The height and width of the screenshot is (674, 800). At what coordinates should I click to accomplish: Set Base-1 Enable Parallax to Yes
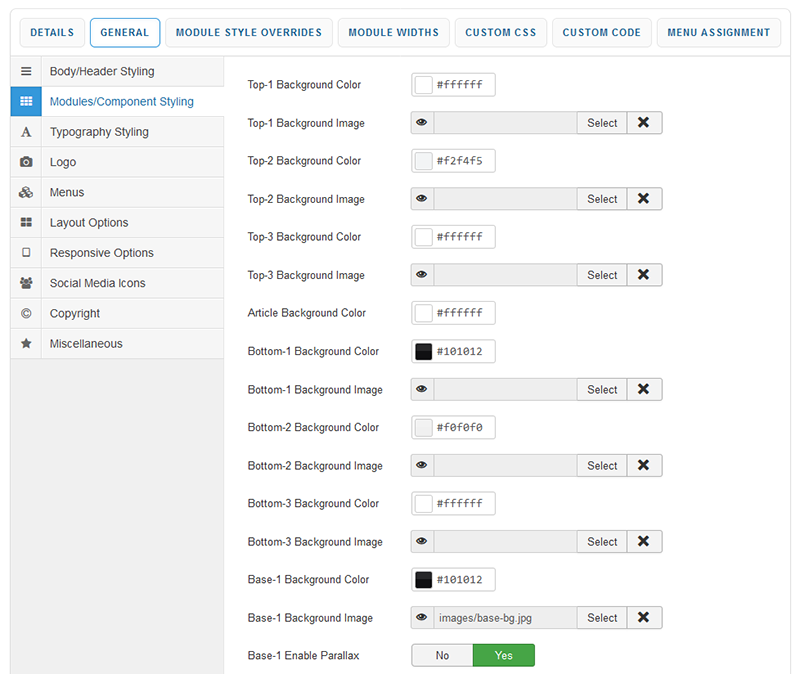click(503, 655)
